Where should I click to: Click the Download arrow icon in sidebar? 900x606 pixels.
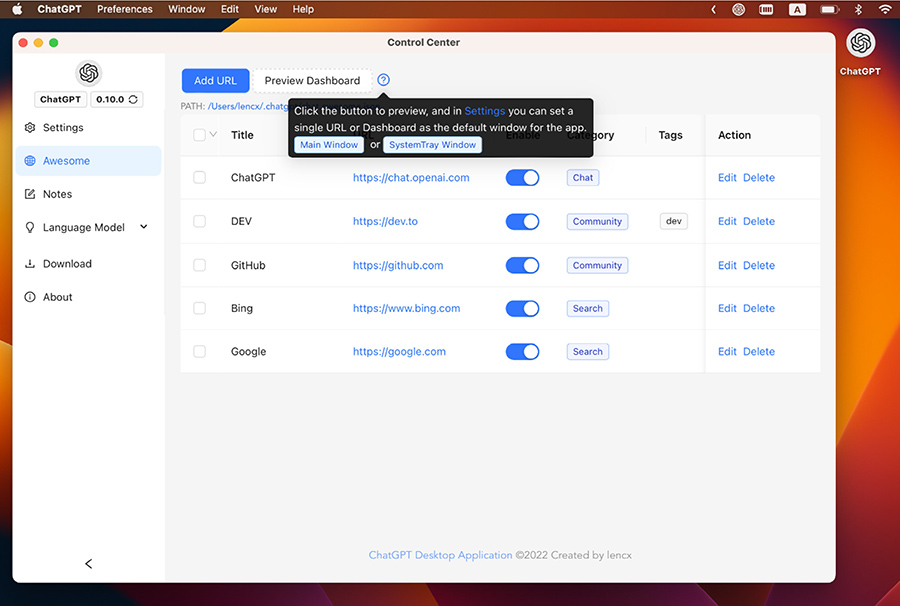(x=30, y=264)
